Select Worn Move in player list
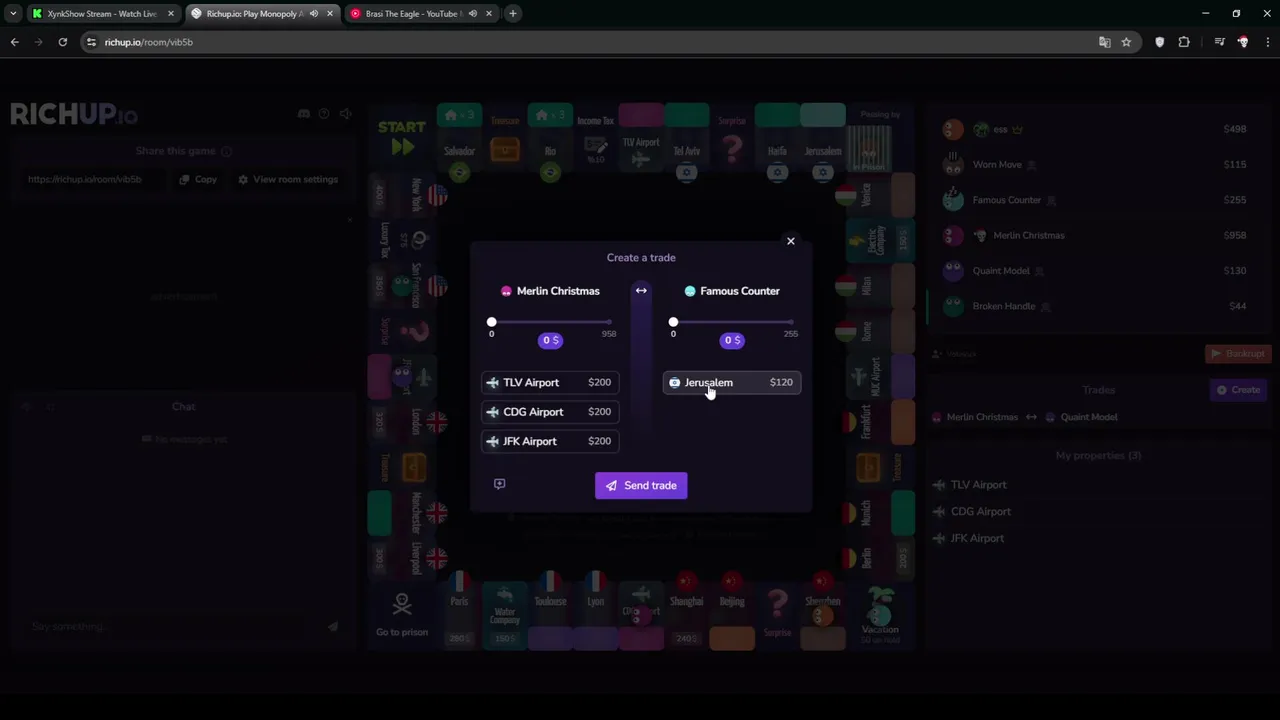 coord(1096,164)
